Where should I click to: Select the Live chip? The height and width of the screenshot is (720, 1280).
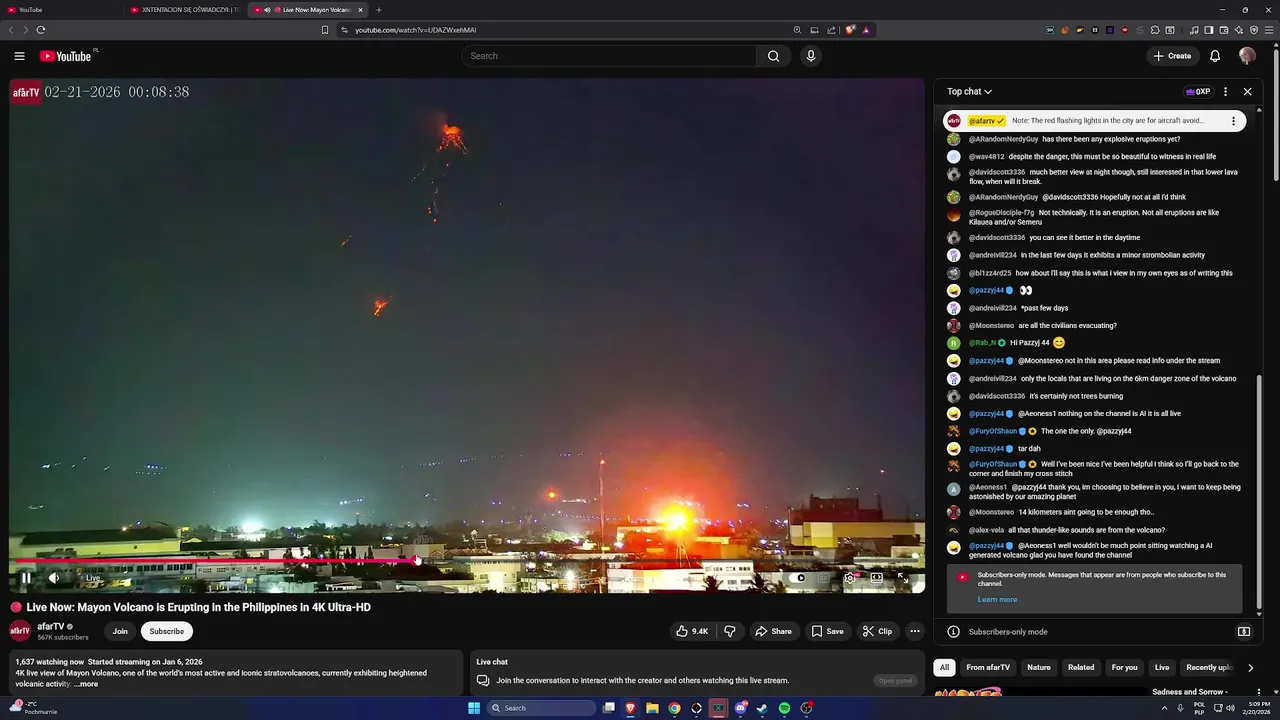coord(1162,667)
